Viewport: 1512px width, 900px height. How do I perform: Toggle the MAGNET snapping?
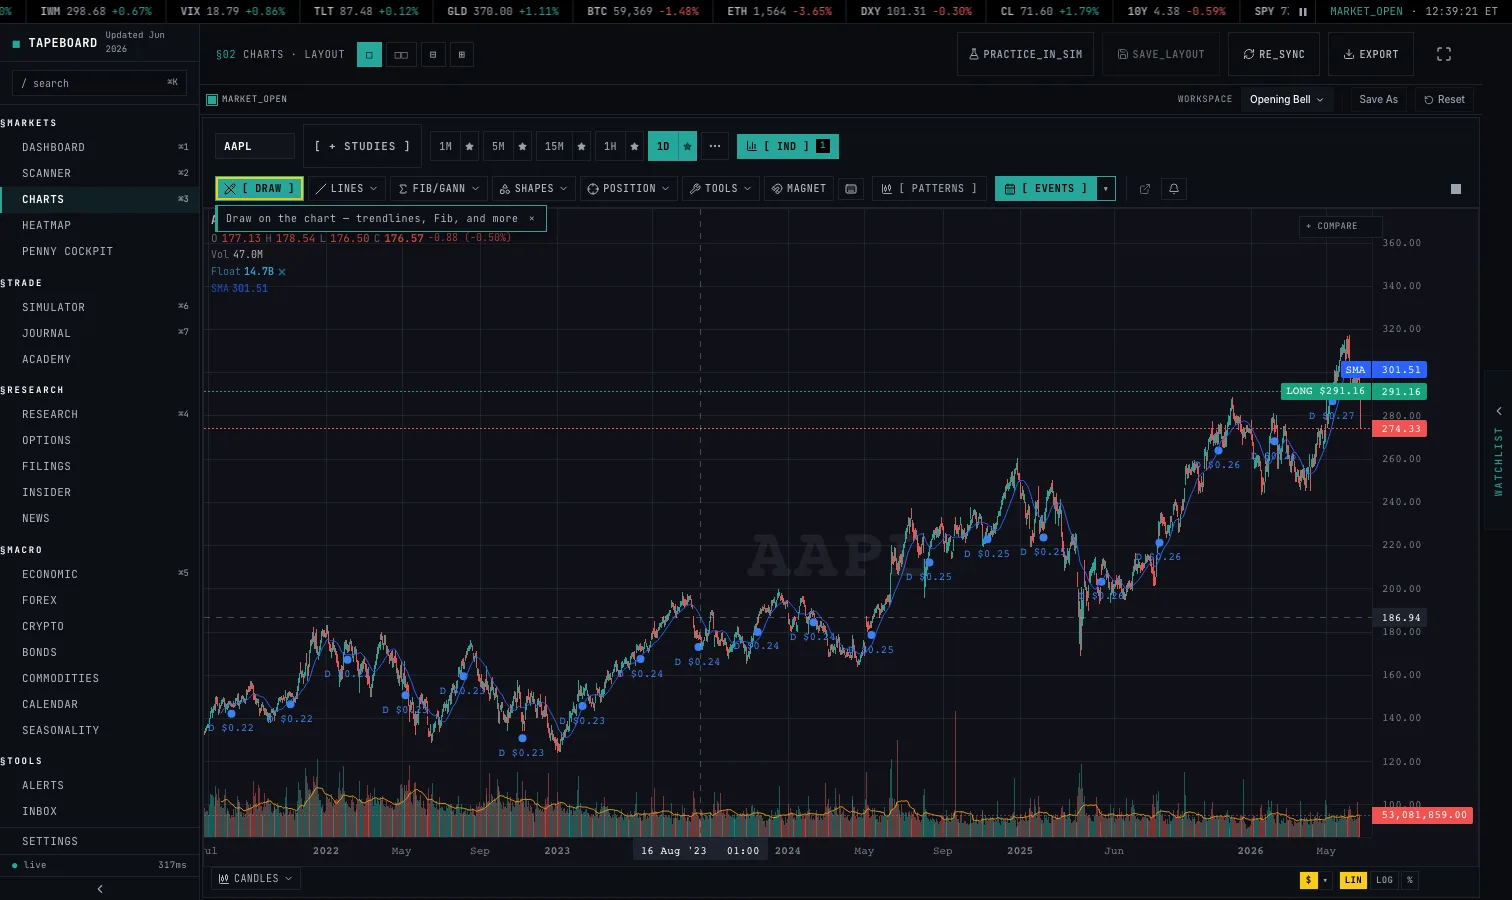click(x=799, y=188)
